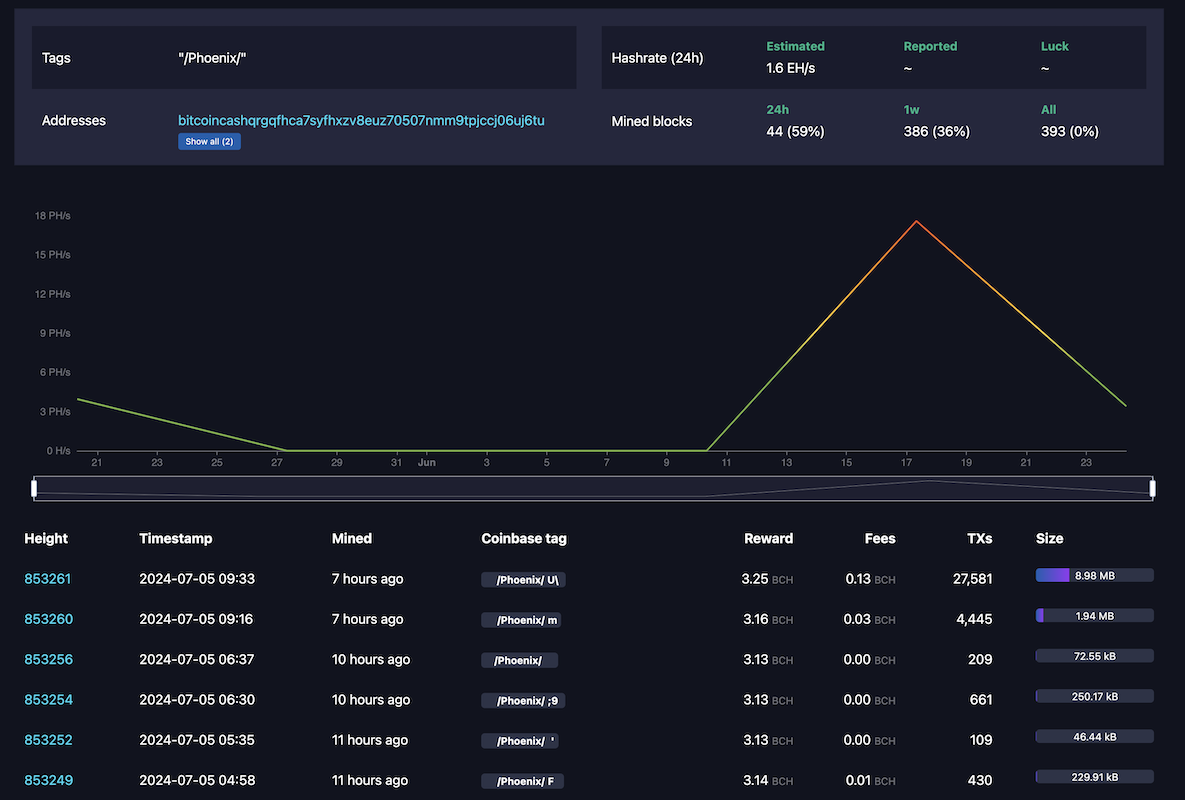Image resolution: width=1185 pixels, height=800 pixels.
Task: Click the Height column header
Action: pos(45,538)
